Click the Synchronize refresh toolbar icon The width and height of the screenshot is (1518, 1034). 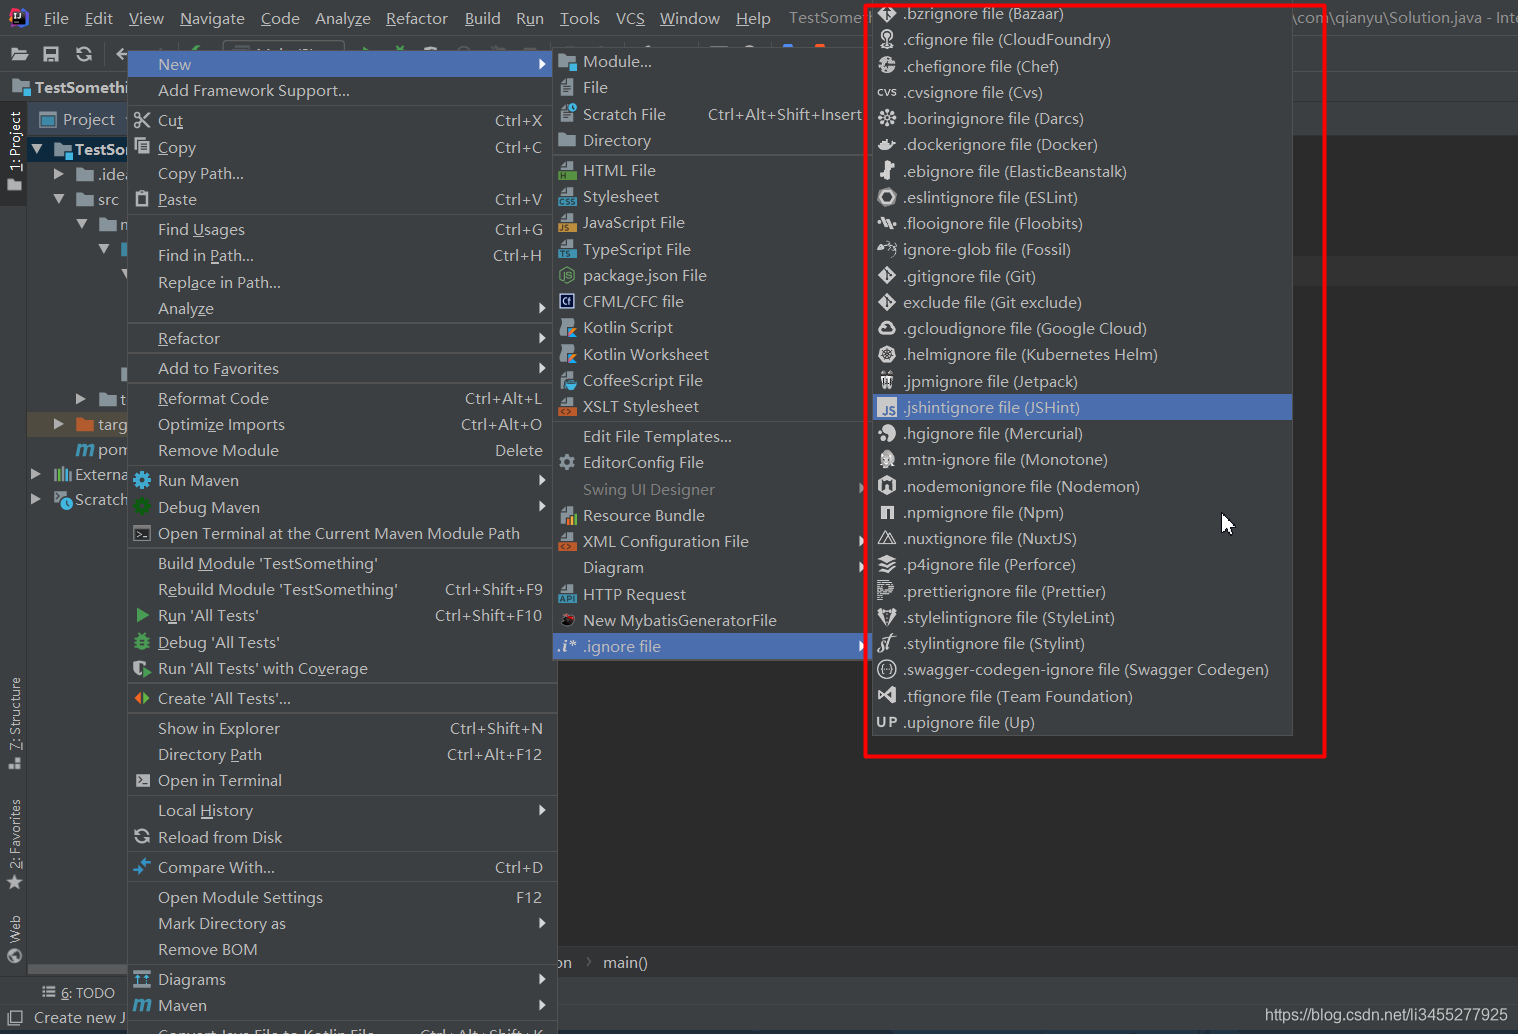84,54
